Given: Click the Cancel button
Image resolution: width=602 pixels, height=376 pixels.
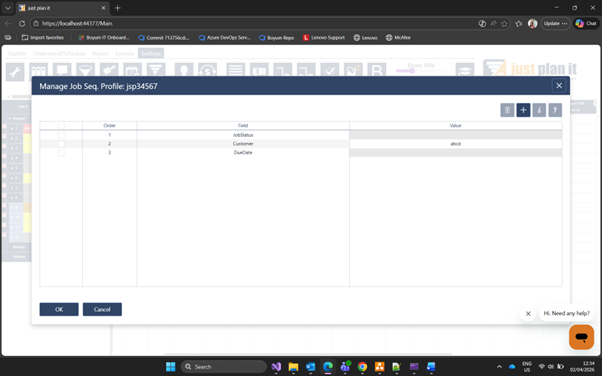Looking at the screenshot, I should pos(102,309).
